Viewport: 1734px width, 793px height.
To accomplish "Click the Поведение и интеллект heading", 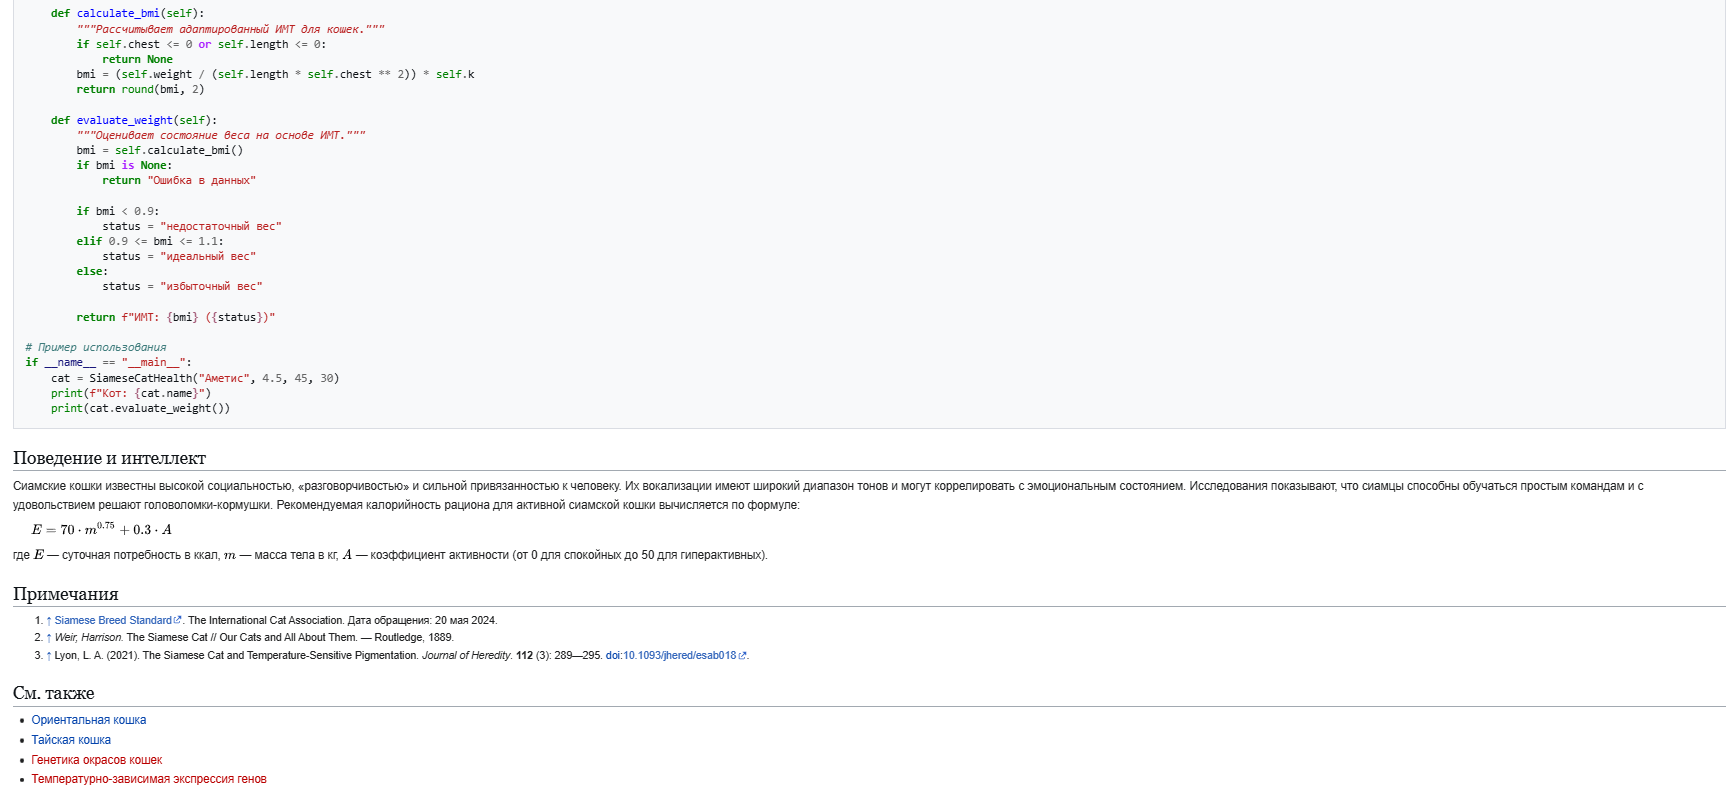I will (x=109, y=458).
